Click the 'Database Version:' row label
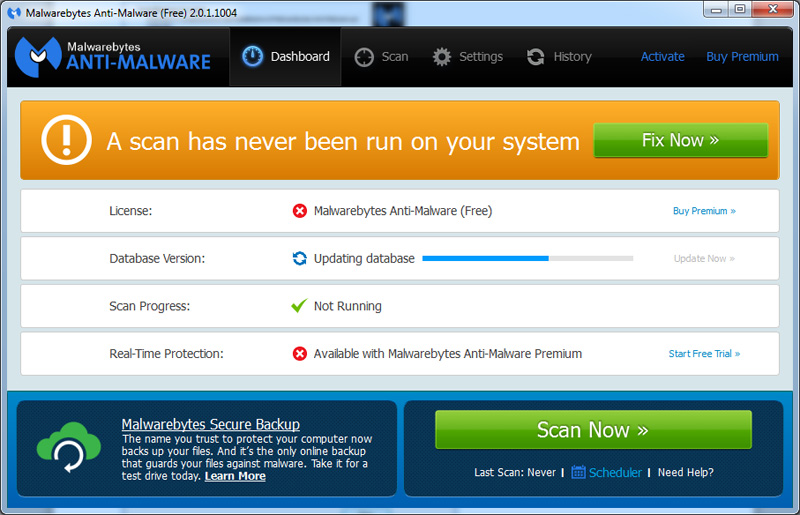 coord(157,258)
